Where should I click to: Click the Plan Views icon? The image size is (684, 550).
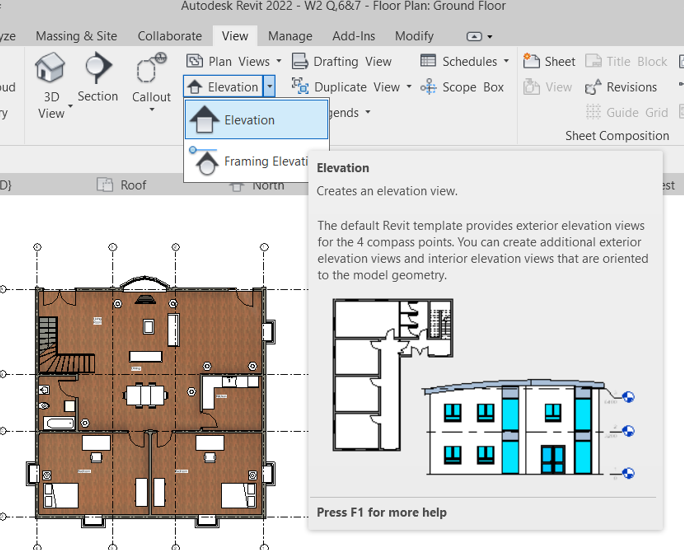(x=195, y=61)
